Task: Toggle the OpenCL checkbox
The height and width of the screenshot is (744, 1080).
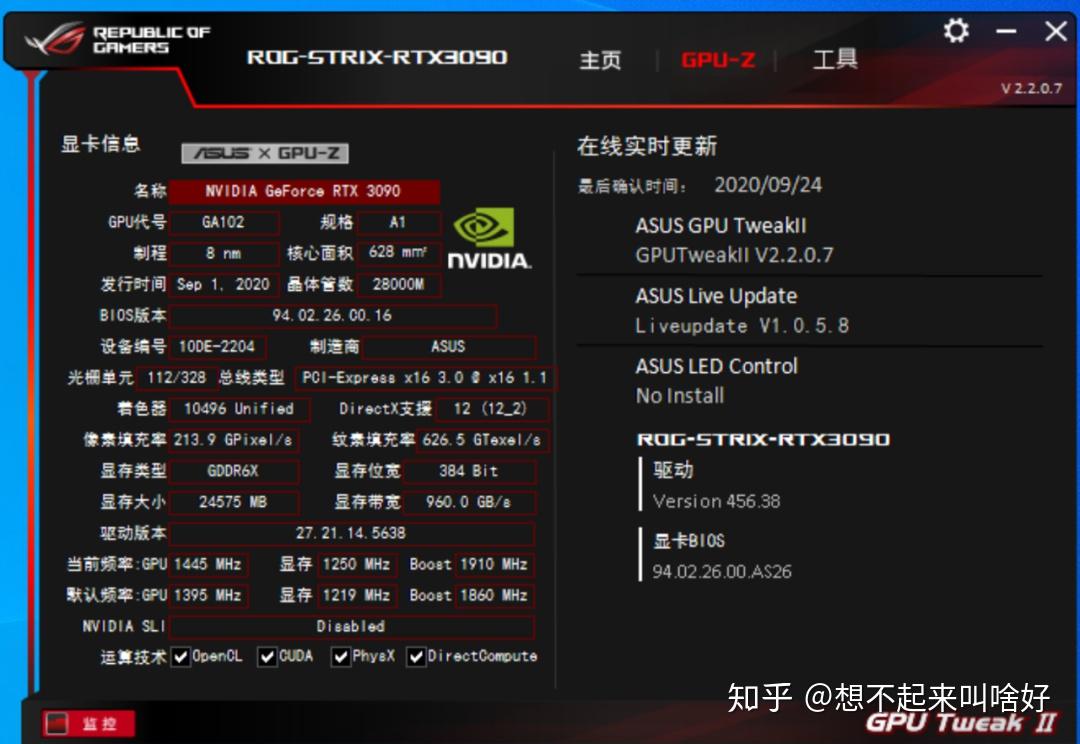Action: [x=180, y=657]
